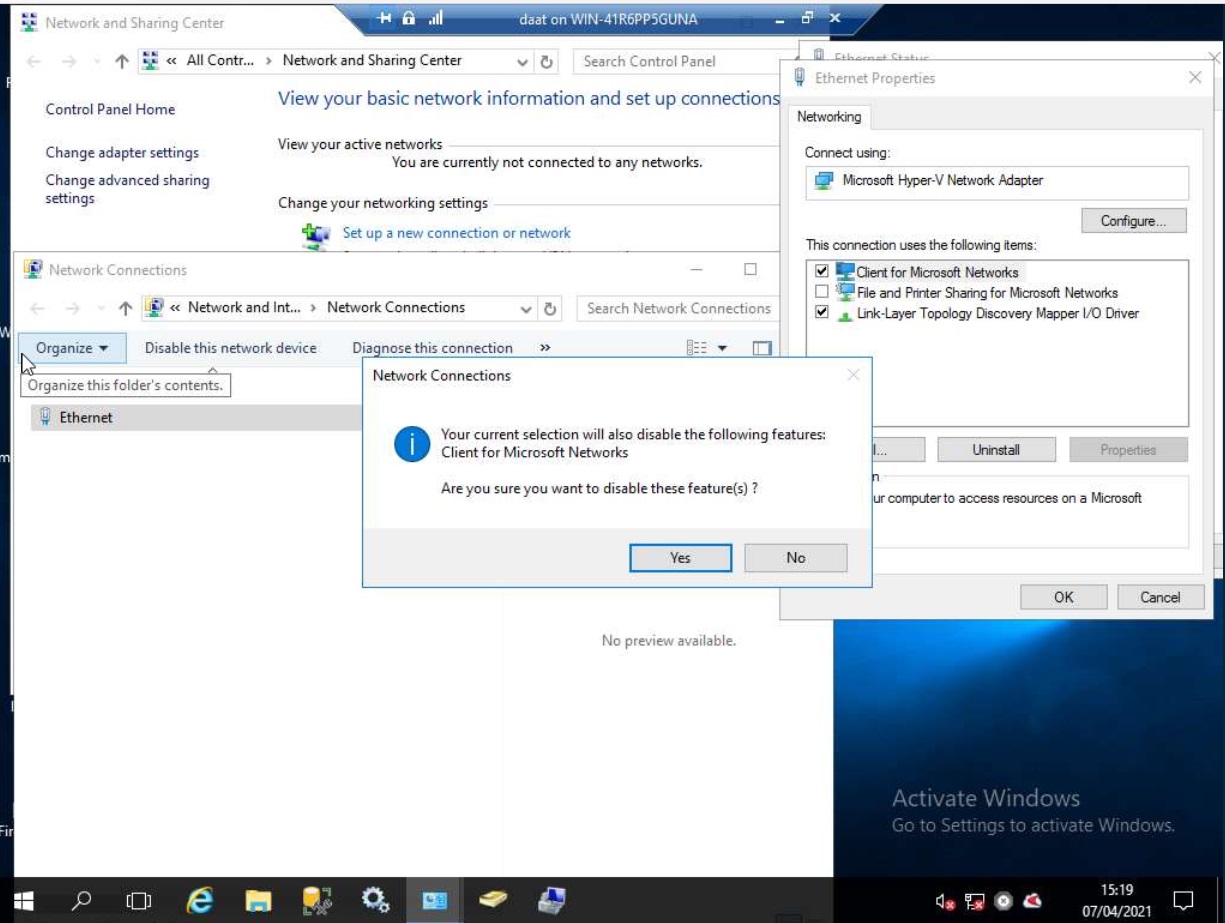This screenshot has width=1225, height=923.
Task: Select the Networking tab in Ethernet Properties
Action: click(829, 117)
